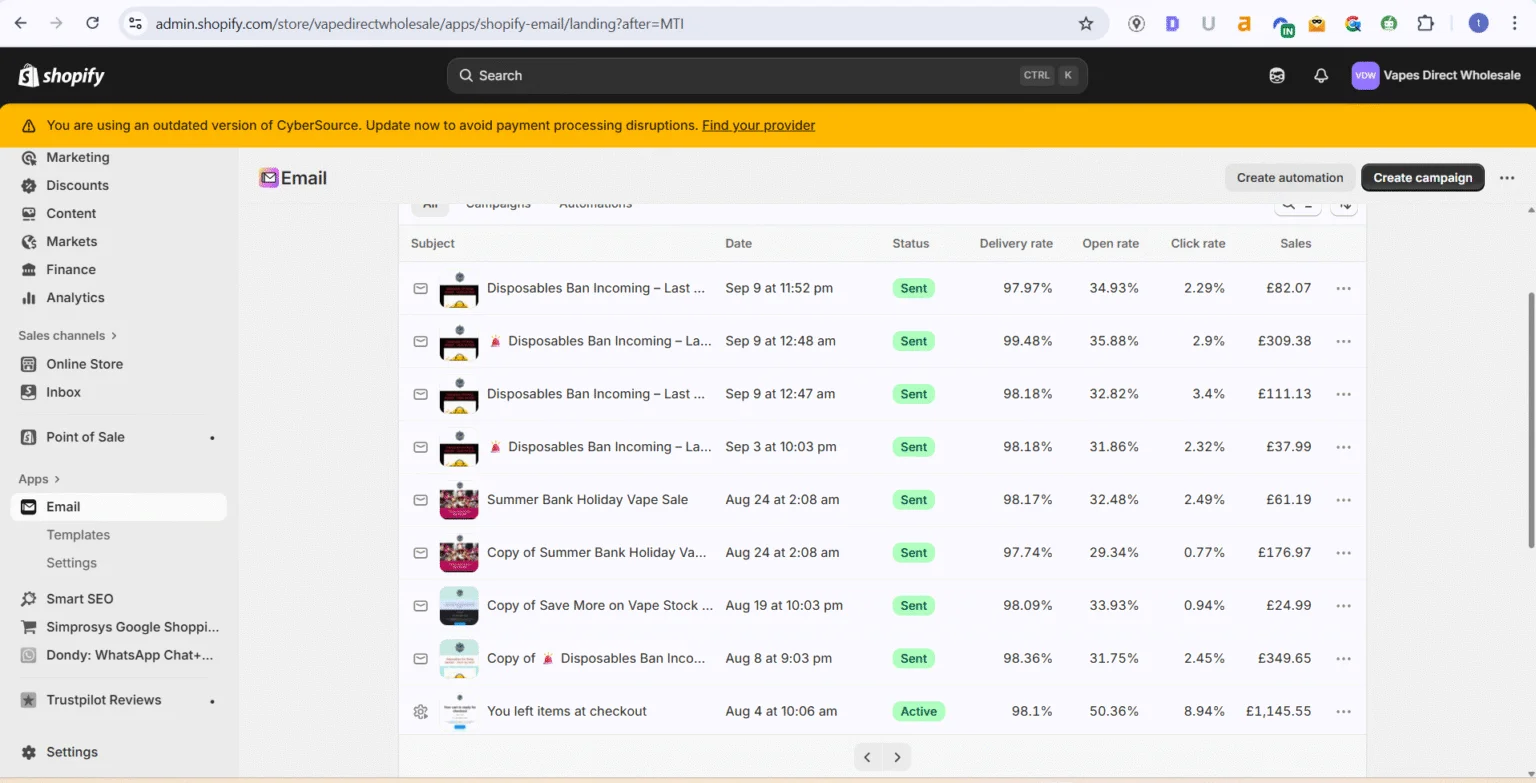Viewport: 1536px width, 783px height.
Task: Open the Sidekick assistant icon
Action: tap(1277, 76)
